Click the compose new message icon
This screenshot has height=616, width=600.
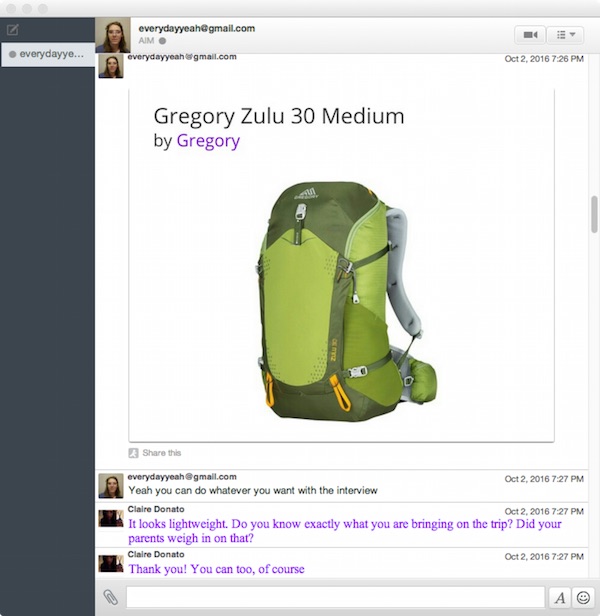coord(13,29)
